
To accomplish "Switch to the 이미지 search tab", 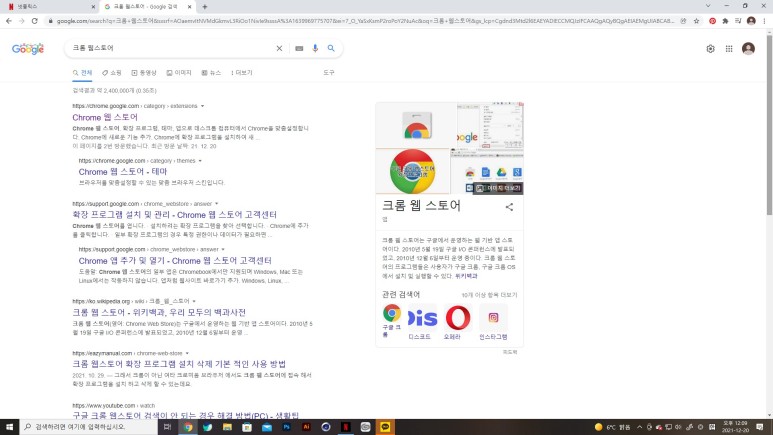I will (x=178, y=73).
